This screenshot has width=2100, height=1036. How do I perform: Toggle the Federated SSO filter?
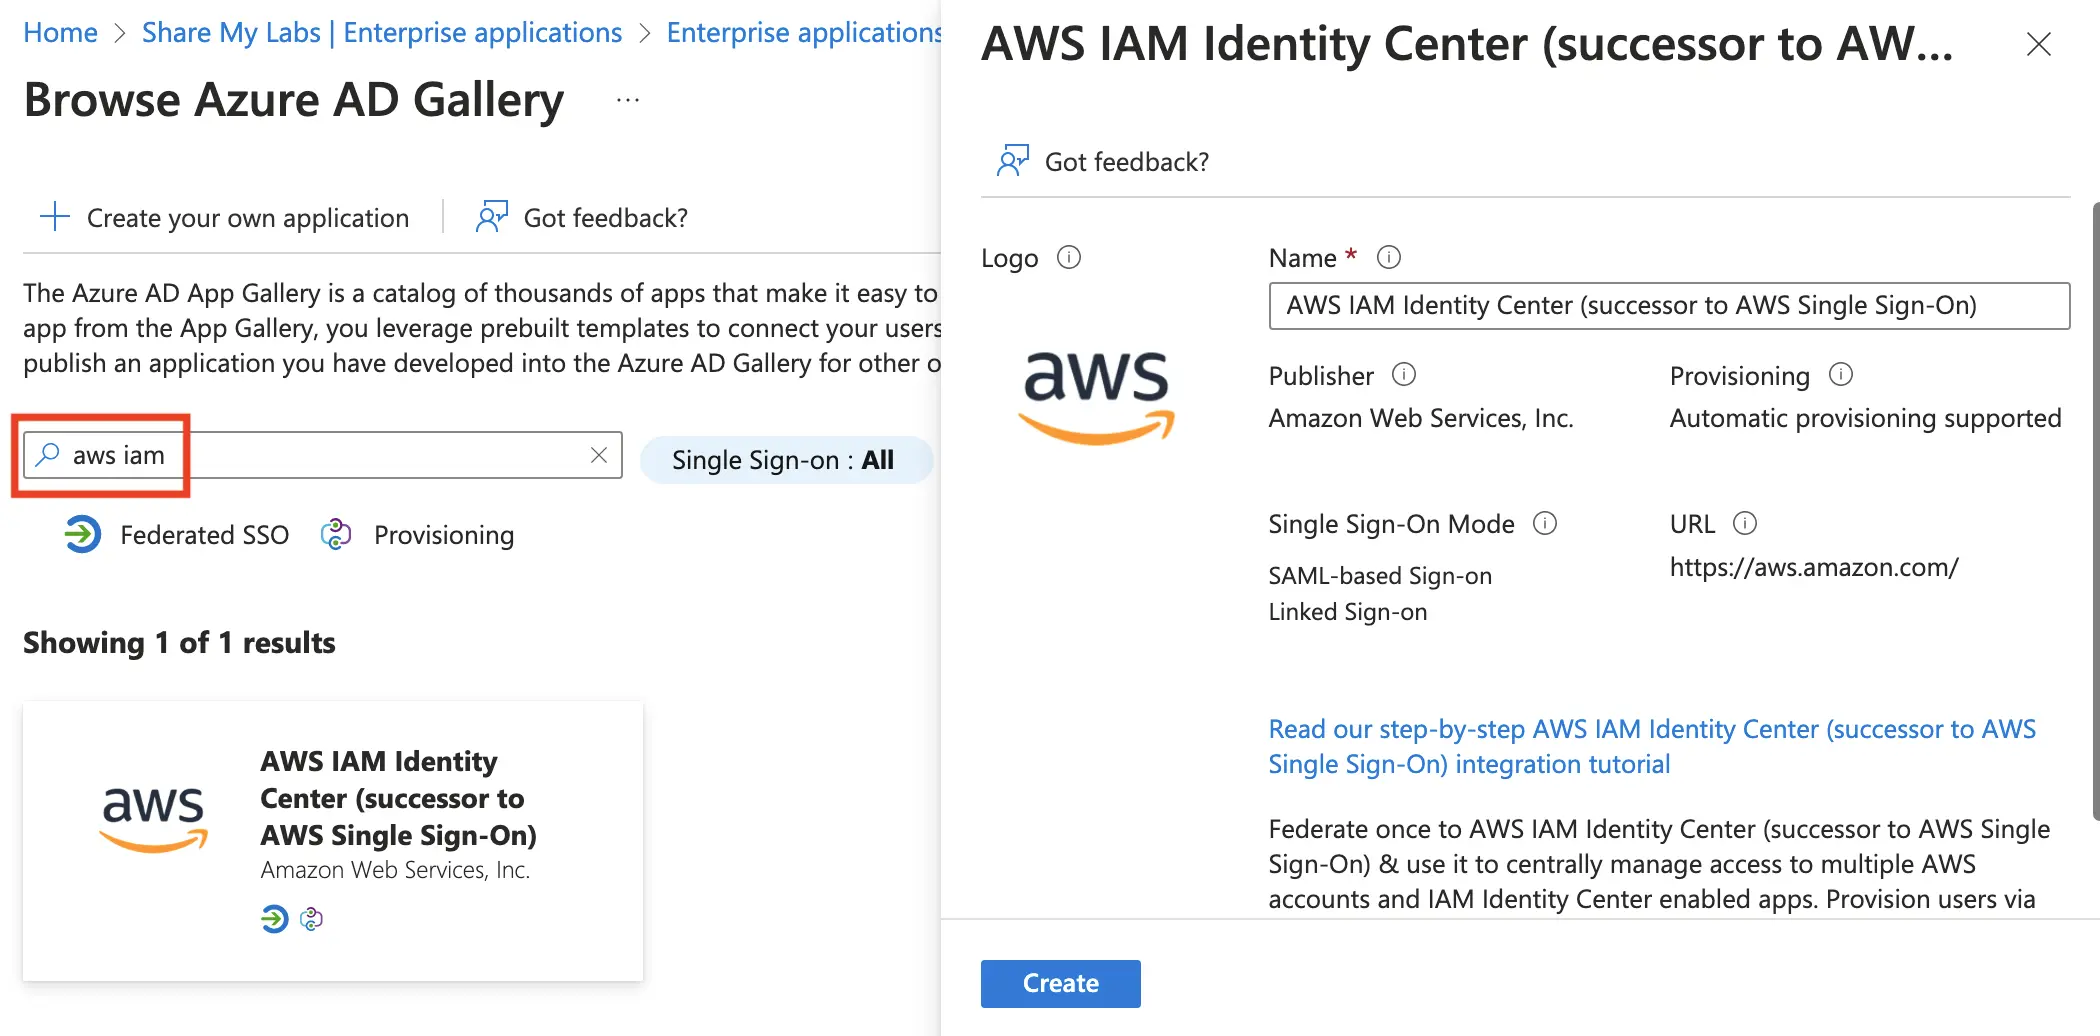177,535
